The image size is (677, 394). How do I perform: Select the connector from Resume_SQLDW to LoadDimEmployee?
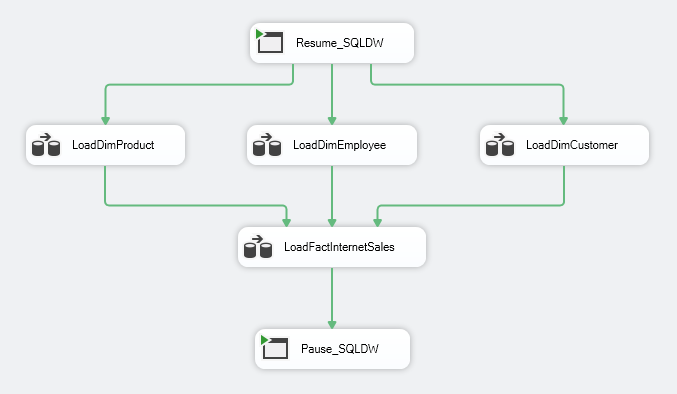pyautogui.click(x=332, y=94)
